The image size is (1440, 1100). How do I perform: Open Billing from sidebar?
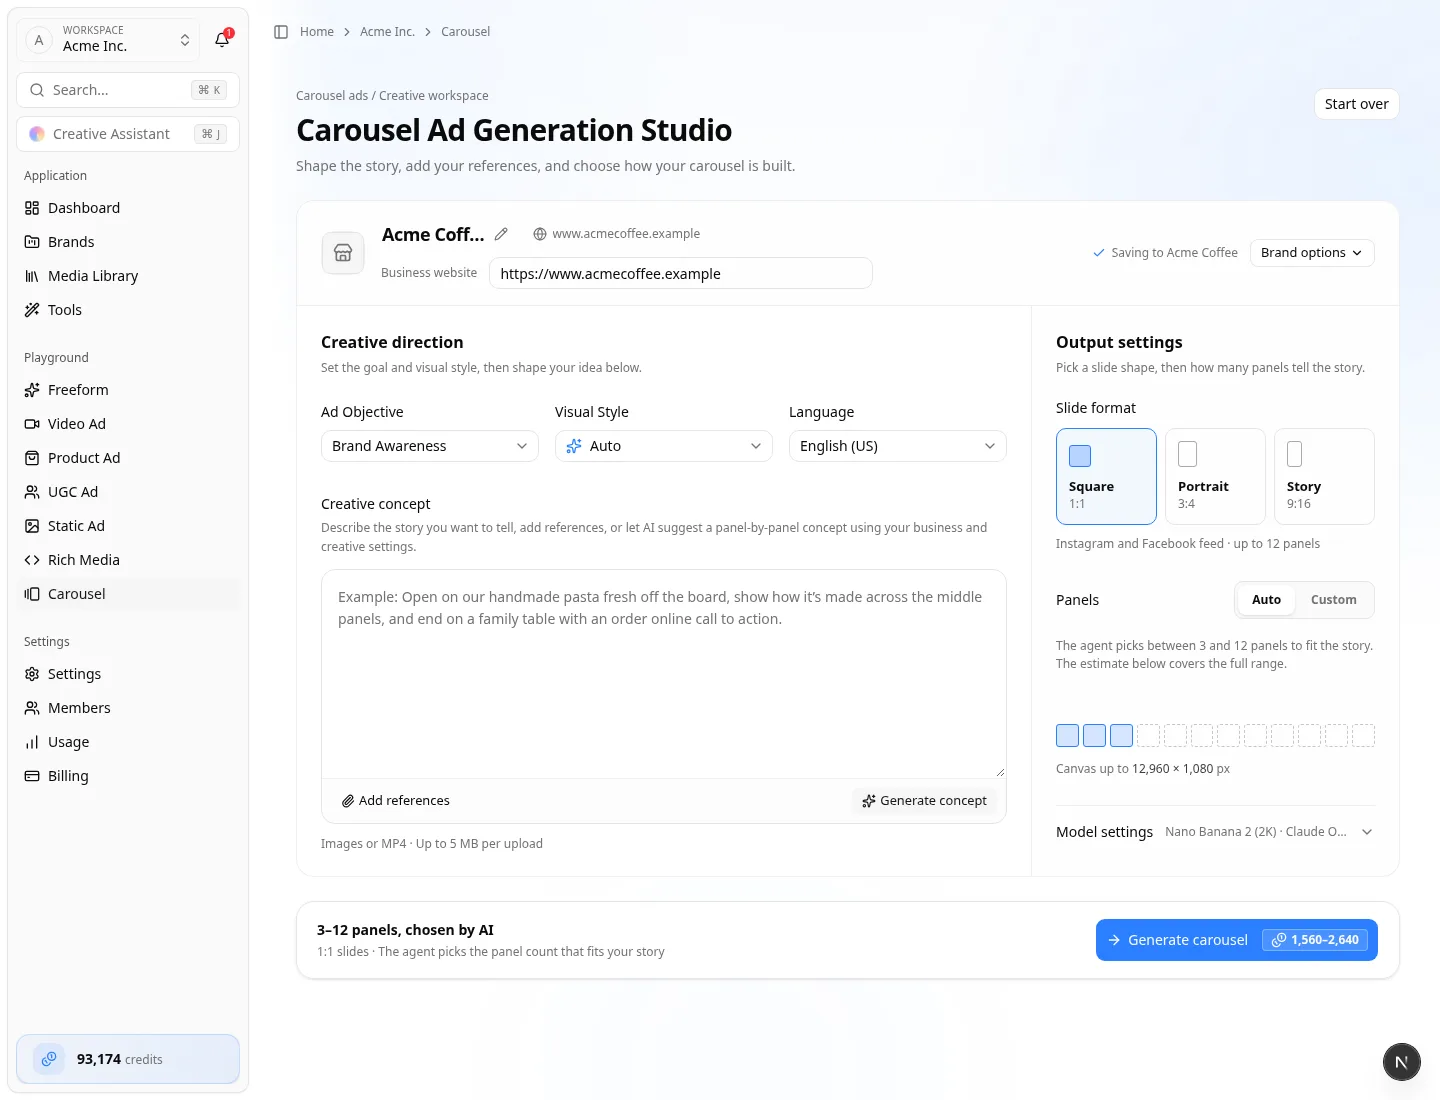tap(128, 776)
